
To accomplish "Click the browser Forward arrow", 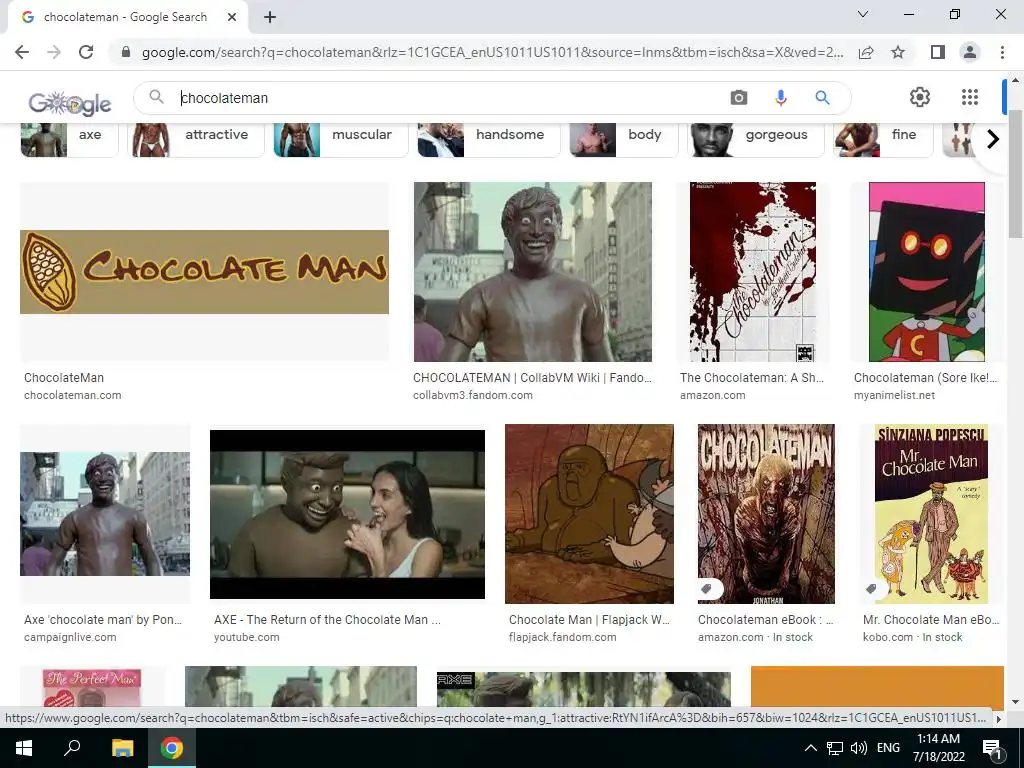I will pos(54,52).
